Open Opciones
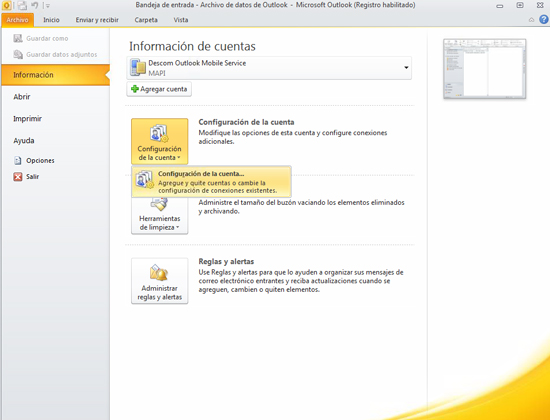This screenshot has width=550, height=420. pos(40,161)
